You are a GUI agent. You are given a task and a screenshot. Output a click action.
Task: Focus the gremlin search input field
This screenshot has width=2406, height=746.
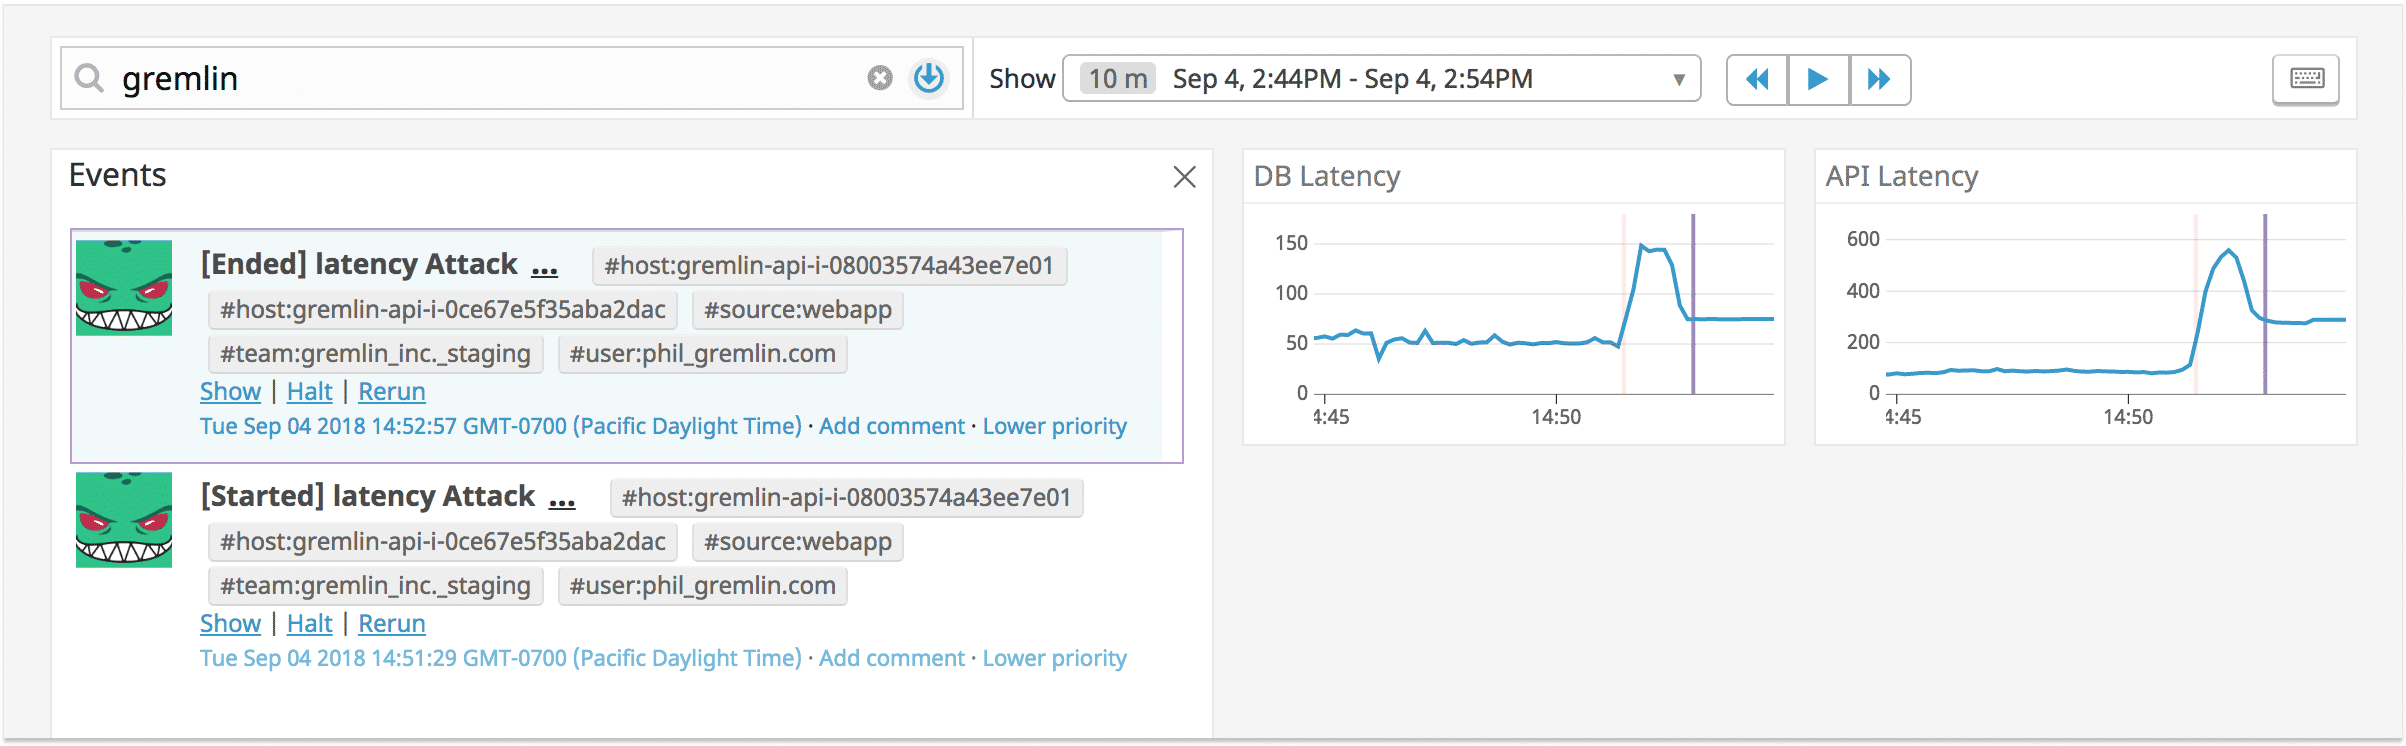pos(480,78)
